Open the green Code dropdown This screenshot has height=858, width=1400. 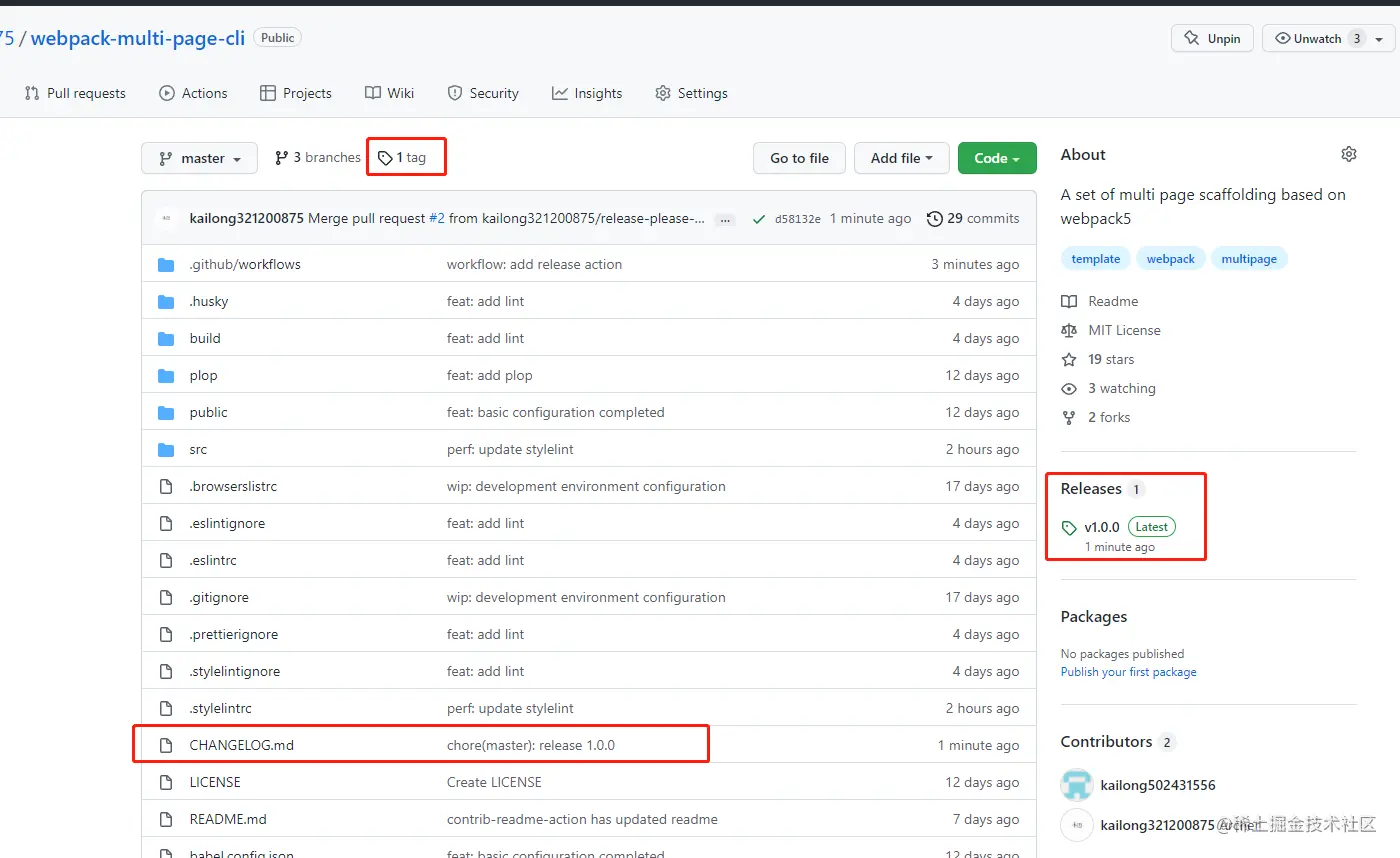click(x=997, y=158)
